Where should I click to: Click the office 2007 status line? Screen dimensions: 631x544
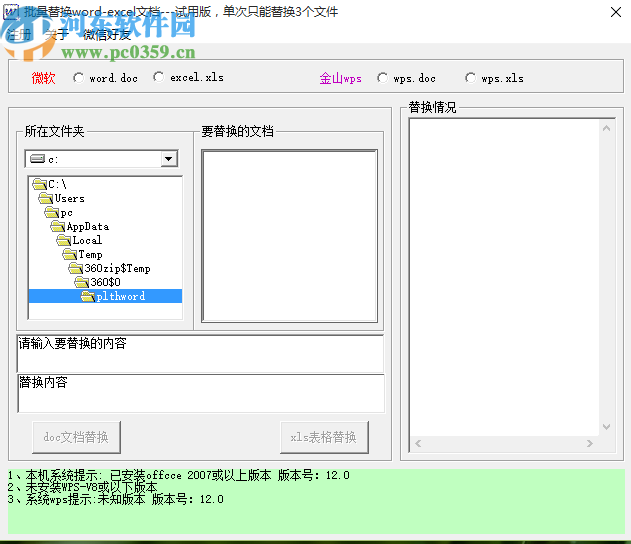pos(179,475)
